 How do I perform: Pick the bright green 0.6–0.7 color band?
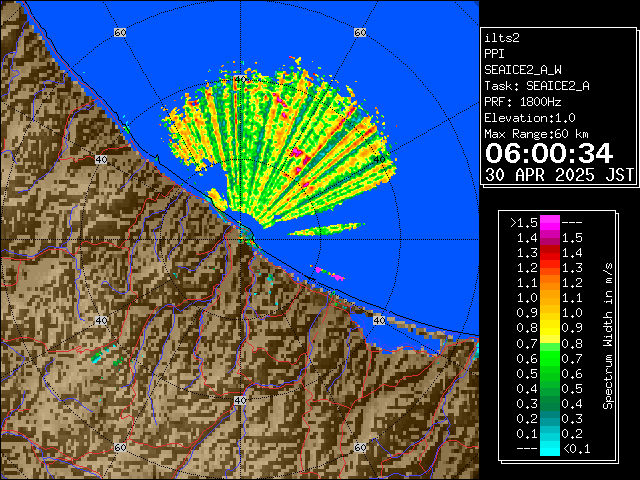pos(550,358)
